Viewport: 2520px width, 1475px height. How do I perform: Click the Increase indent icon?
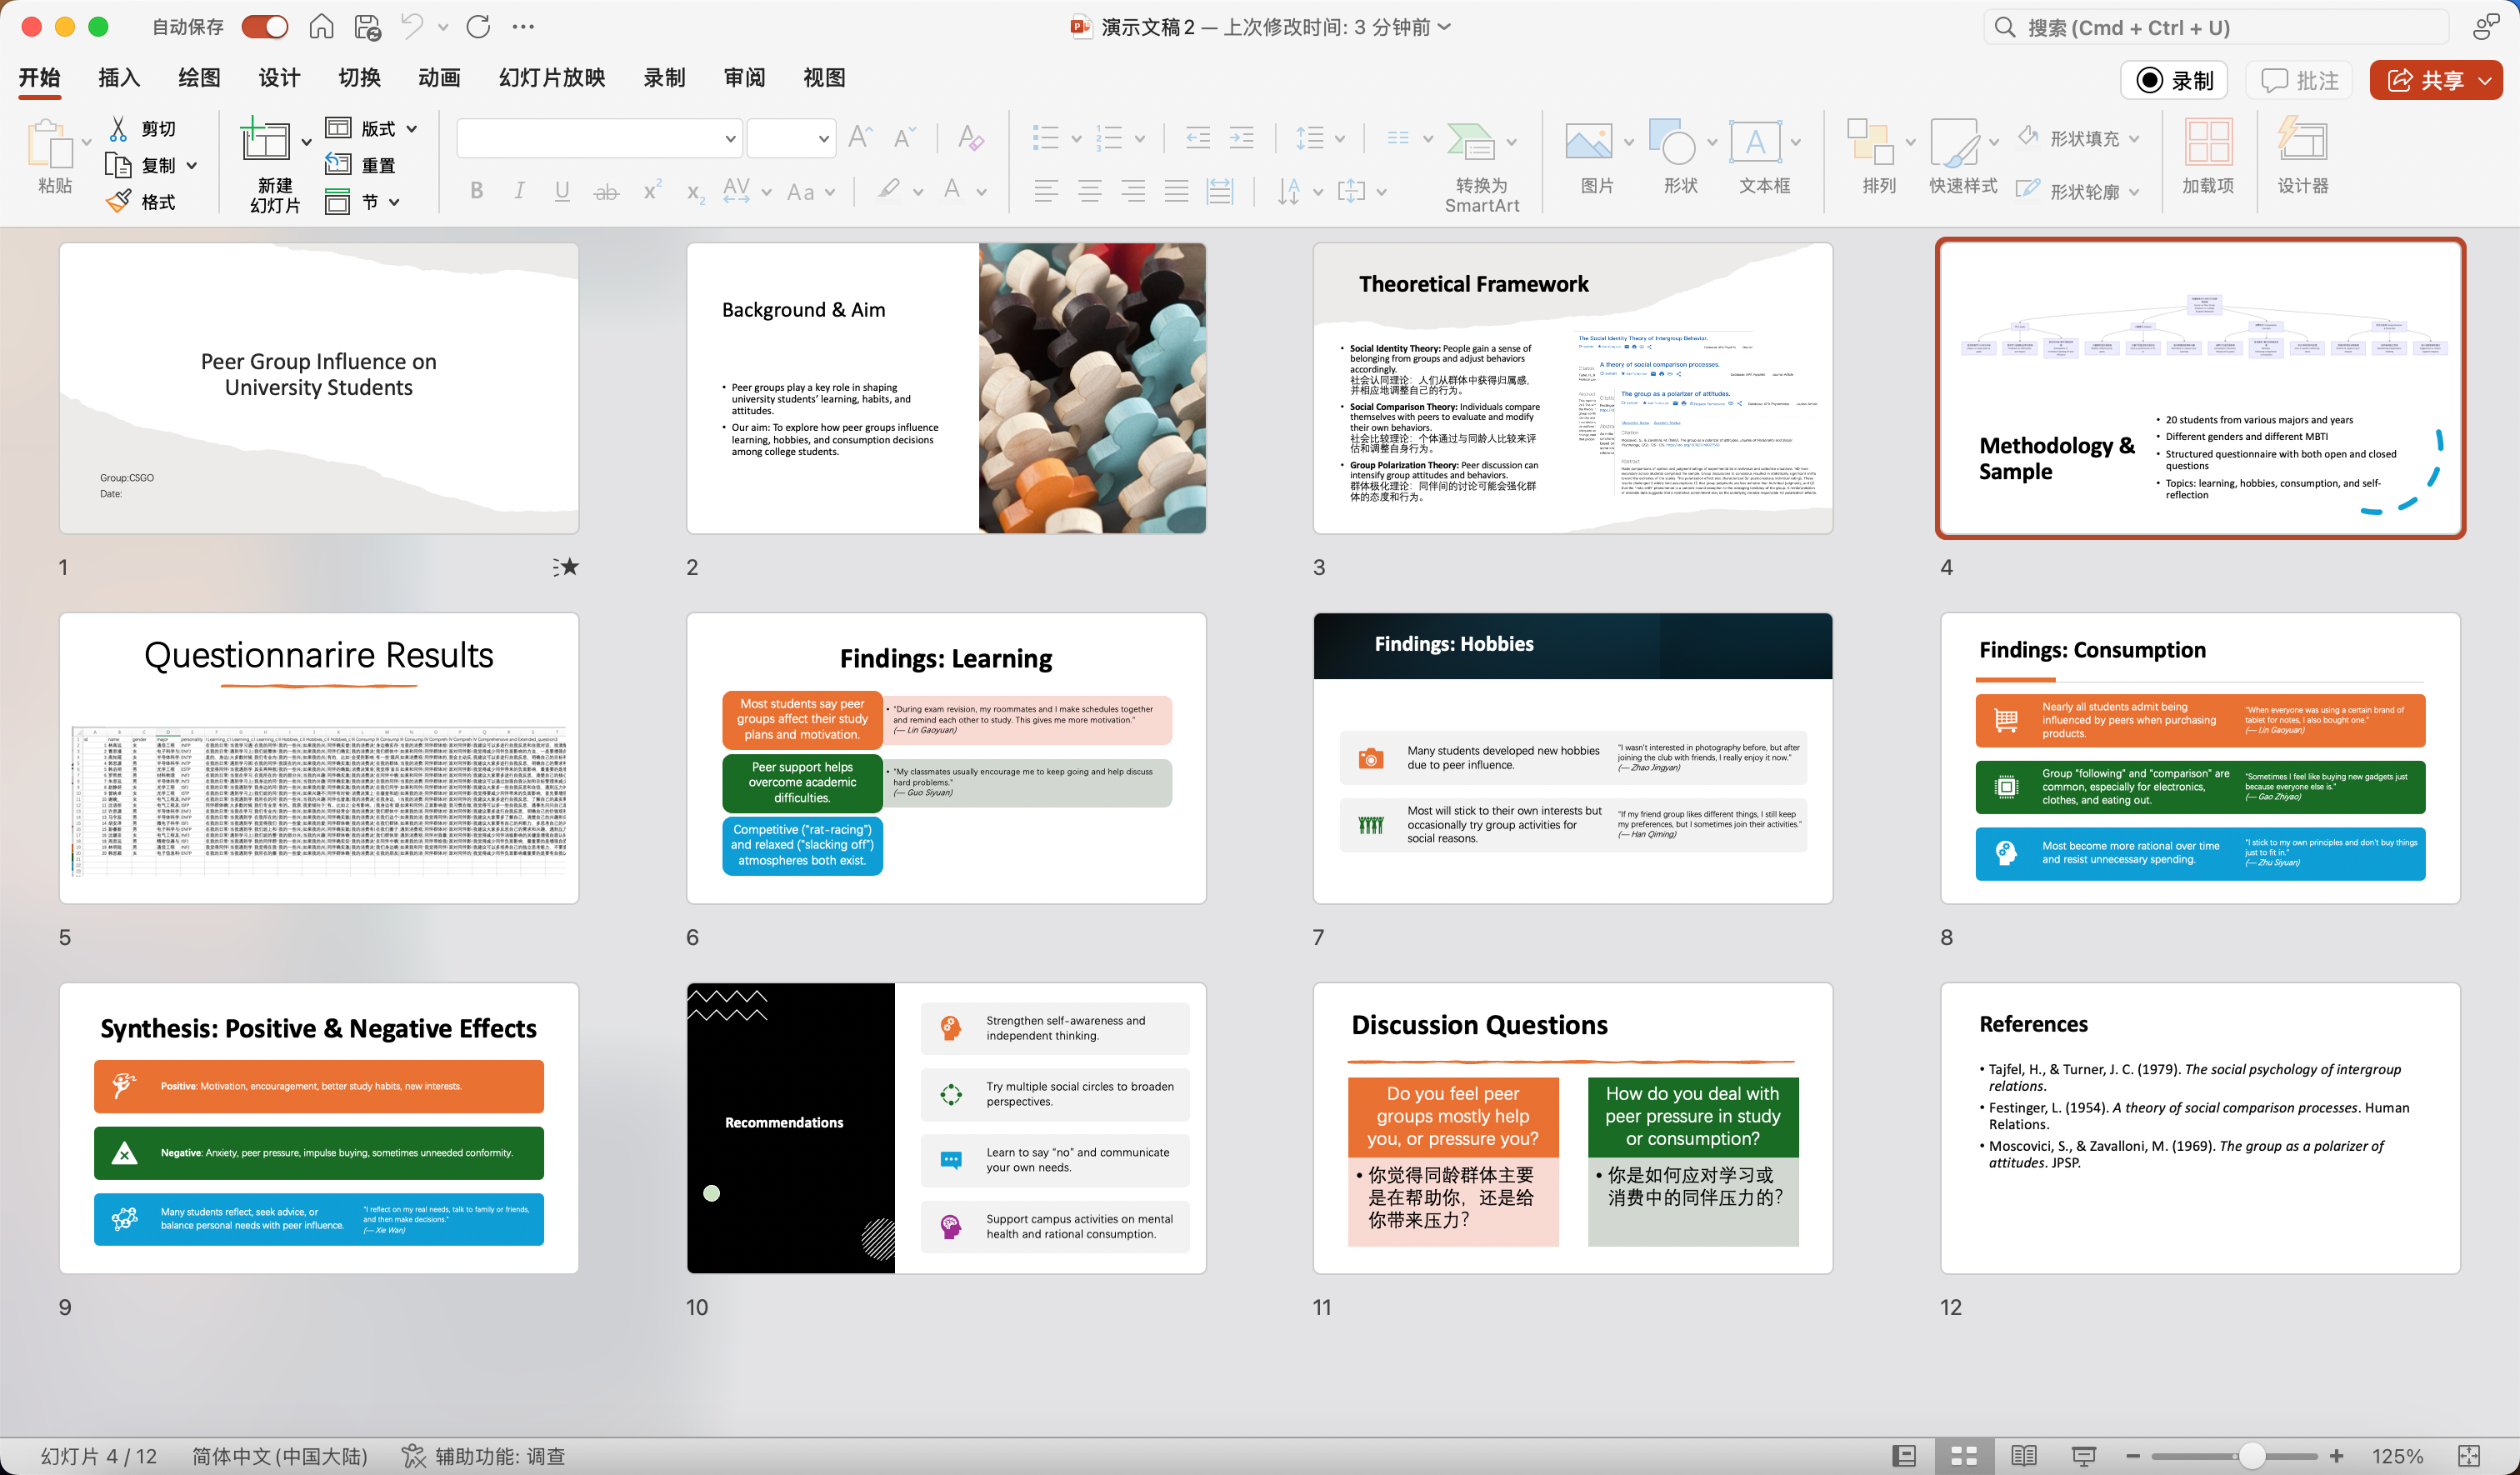tap(1241, 138)
